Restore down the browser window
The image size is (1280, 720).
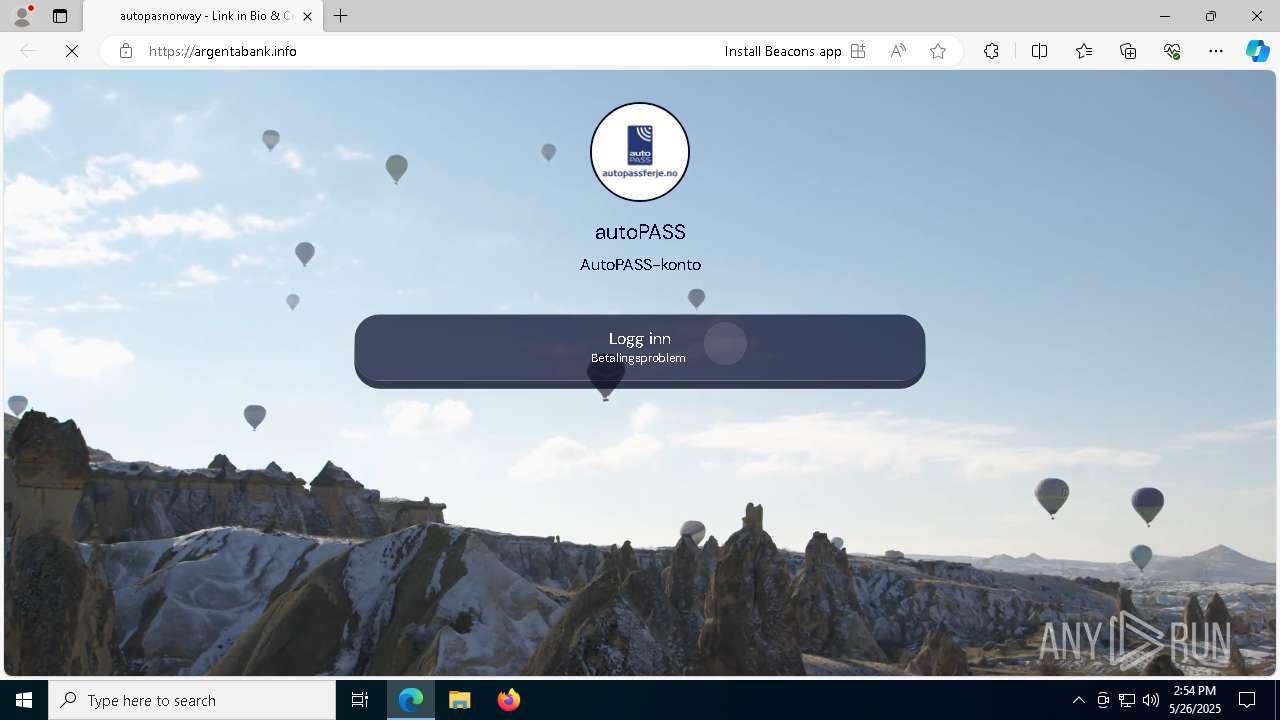point(1211,16)
